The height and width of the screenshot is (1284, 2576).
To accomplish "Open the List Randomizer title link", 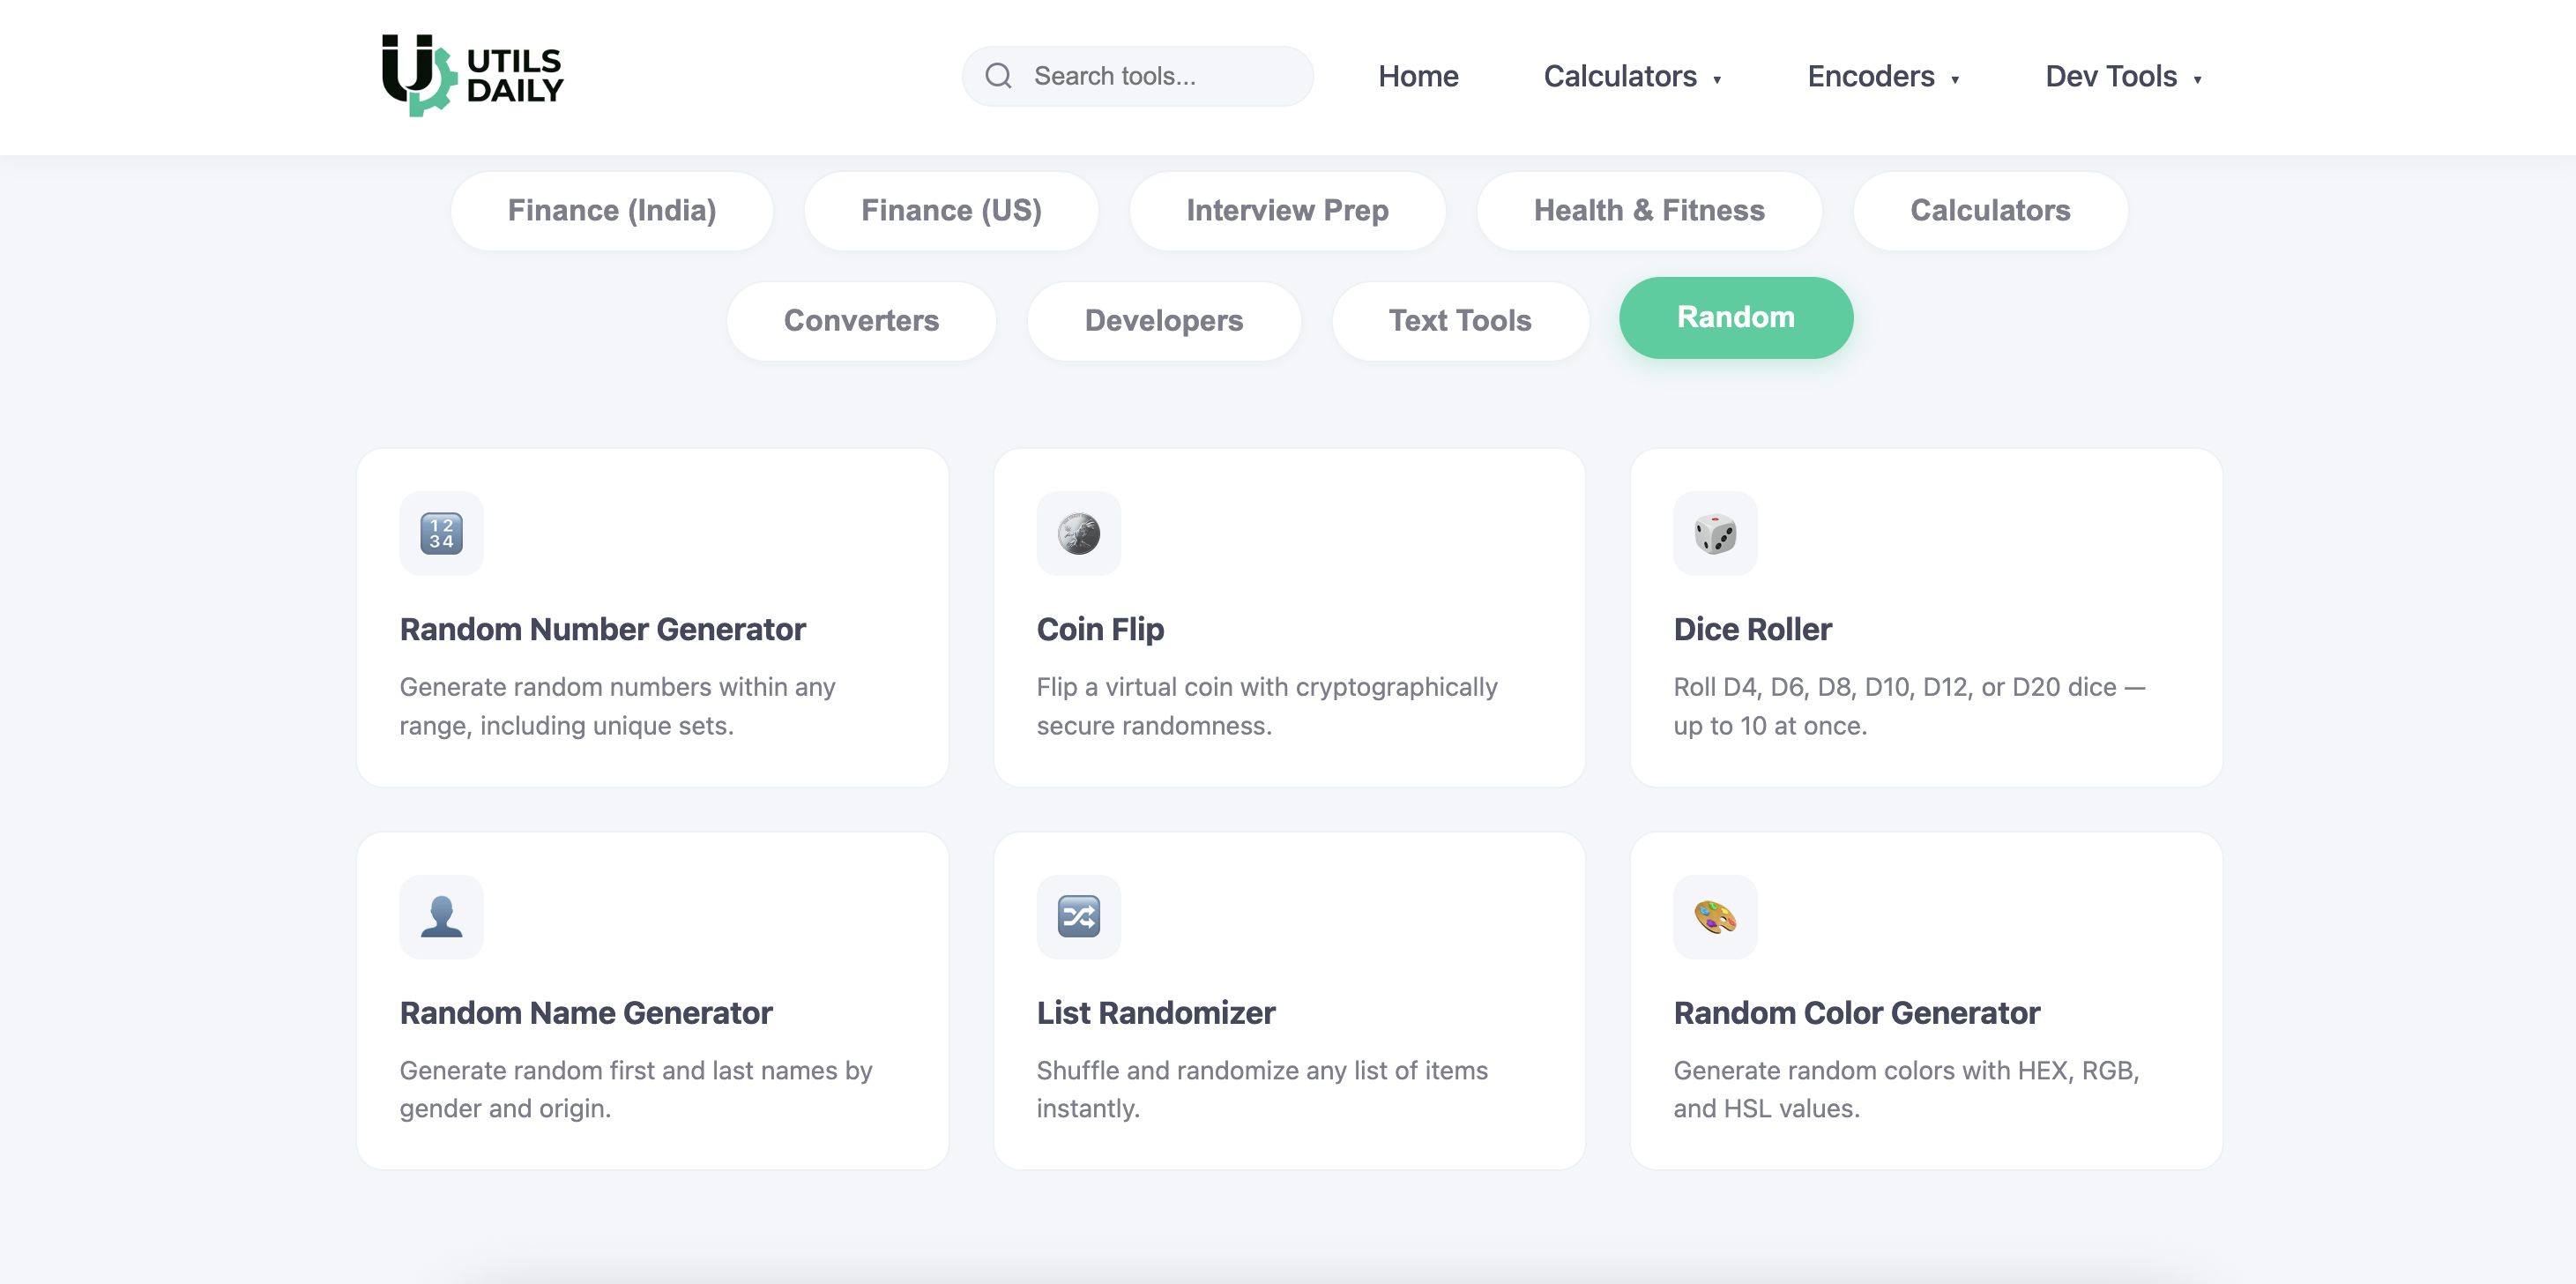I will 1155,1012.
